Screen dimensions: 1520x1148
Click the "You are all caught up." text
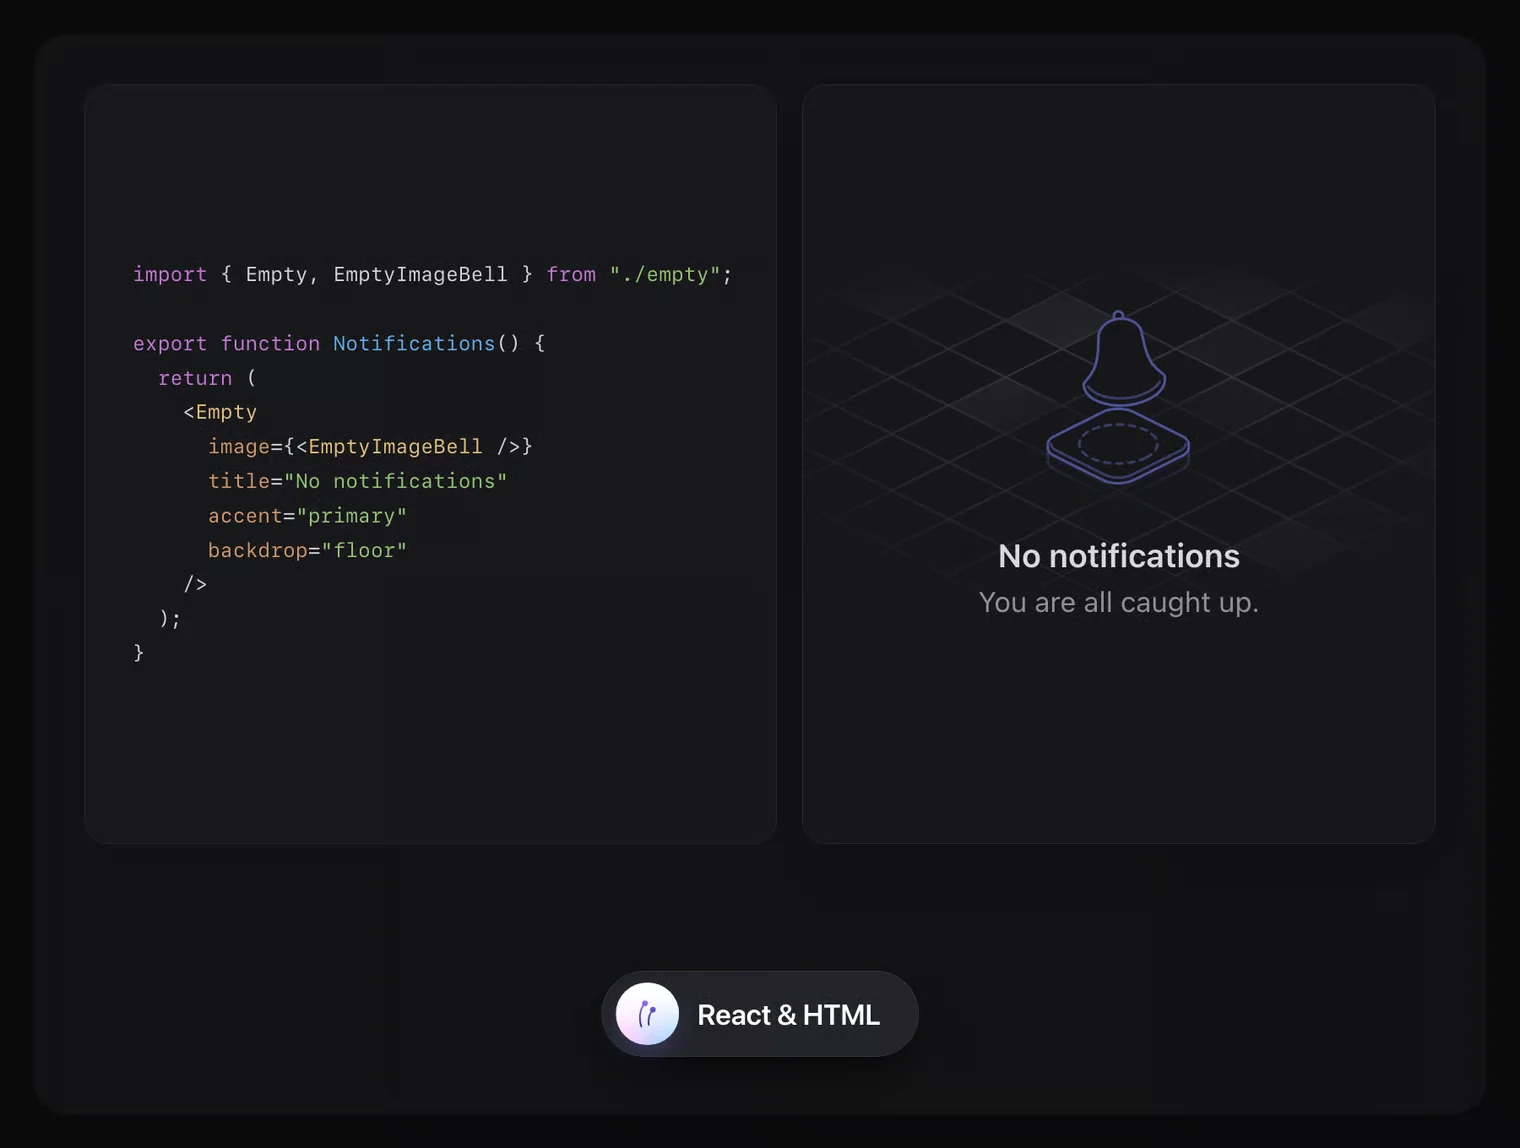(1118, 602)
